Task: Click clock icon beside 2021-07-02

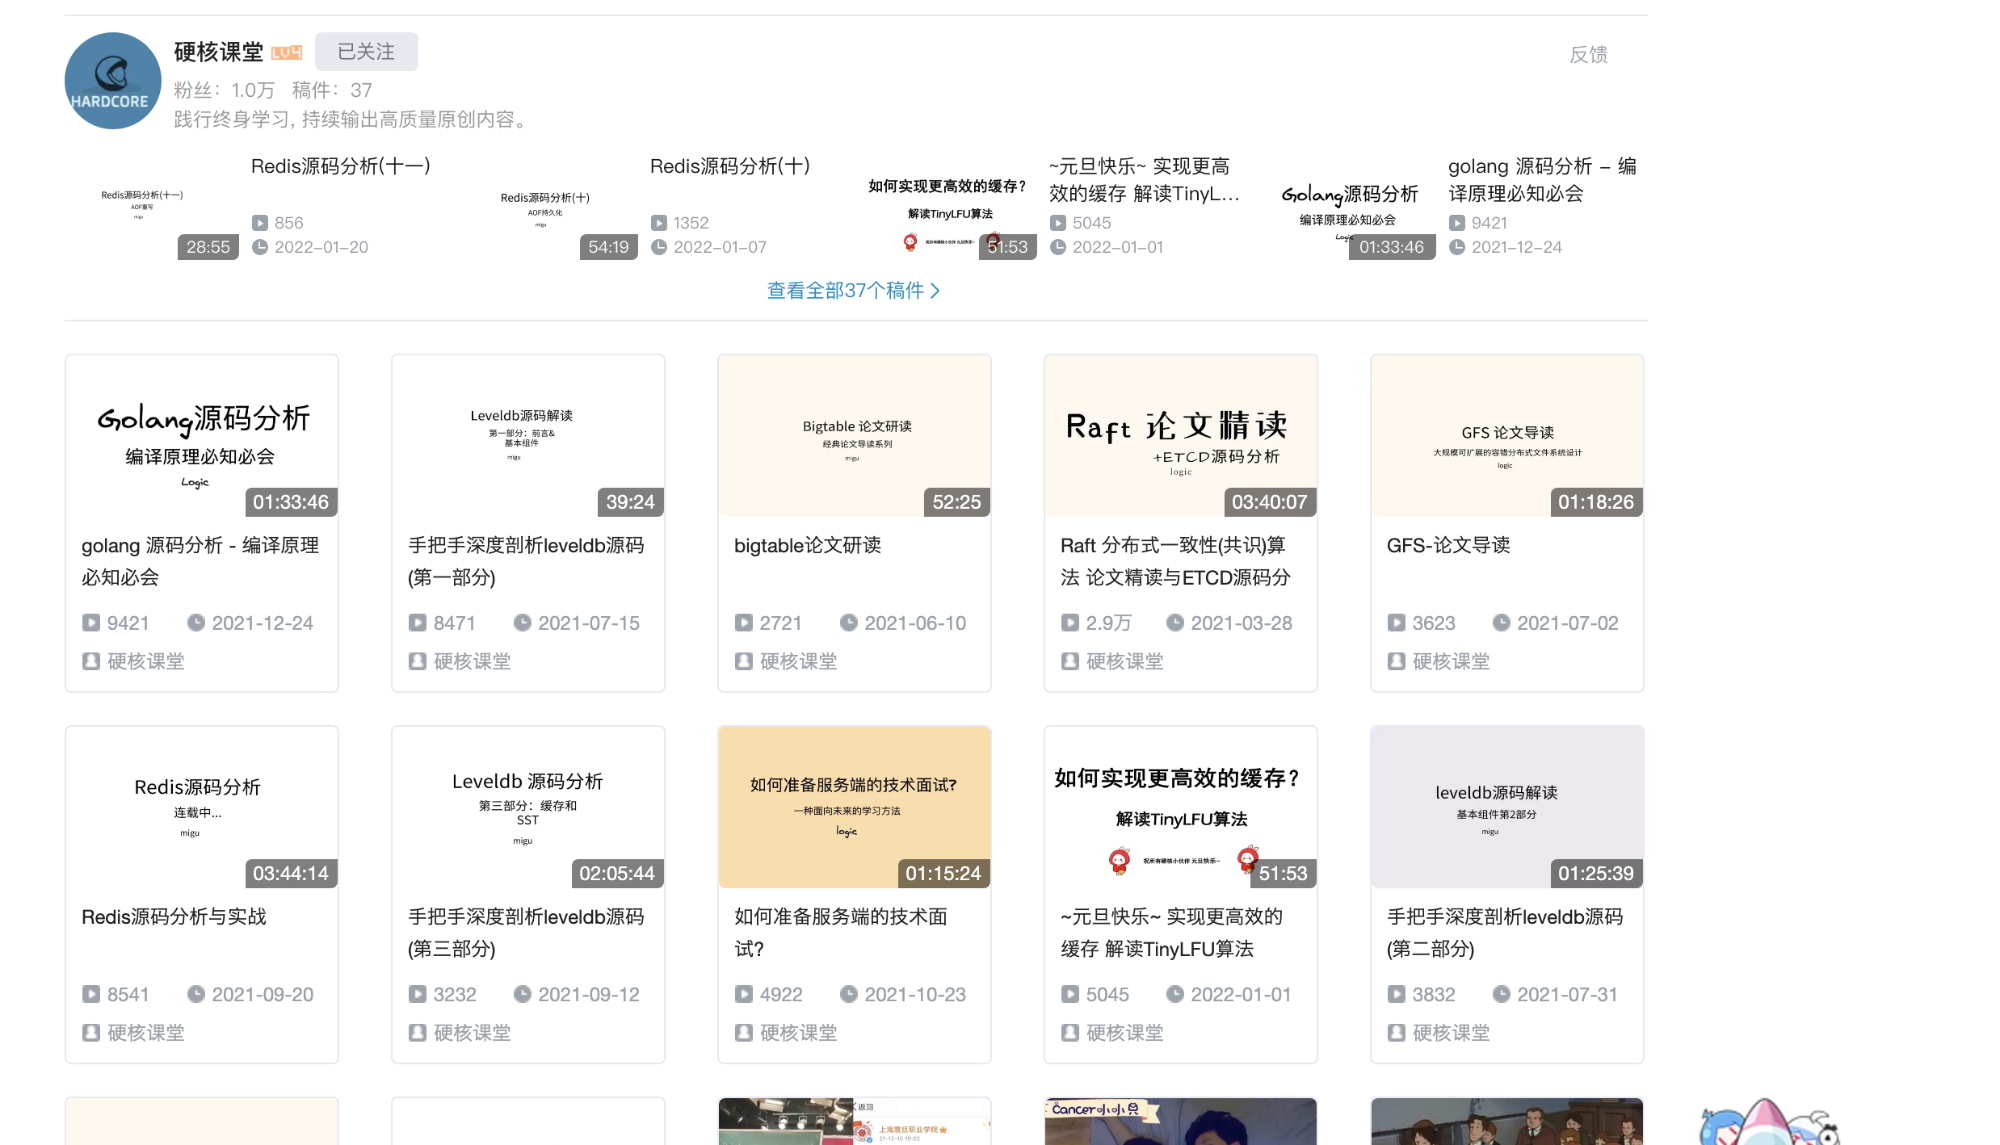Action: [x=1501, y=623]
